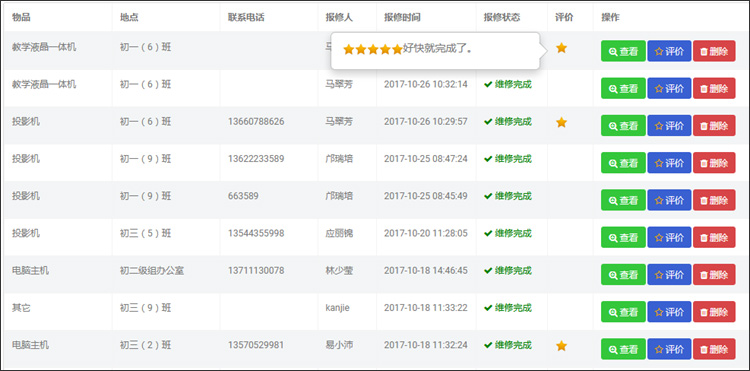The image size is (750, 371).
Task: Click the 报修状态 column header
Action: point(502,18)
